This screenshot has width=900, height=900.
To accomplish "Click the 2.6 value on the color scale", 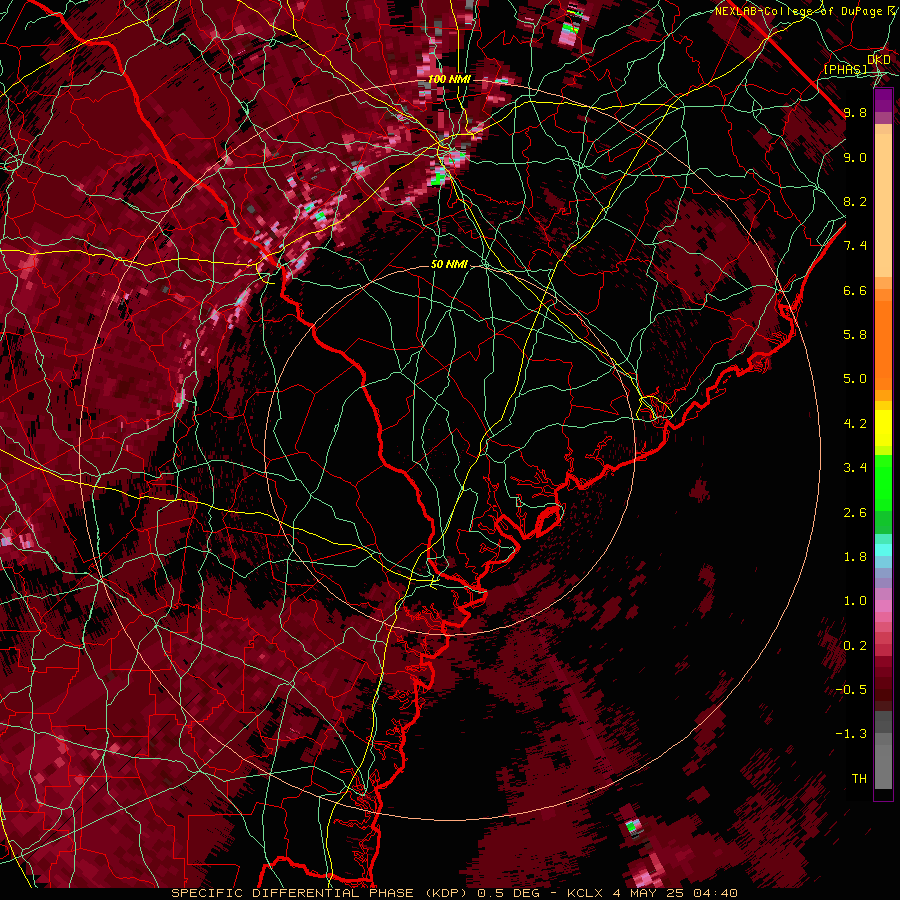I will click(855, 513).
